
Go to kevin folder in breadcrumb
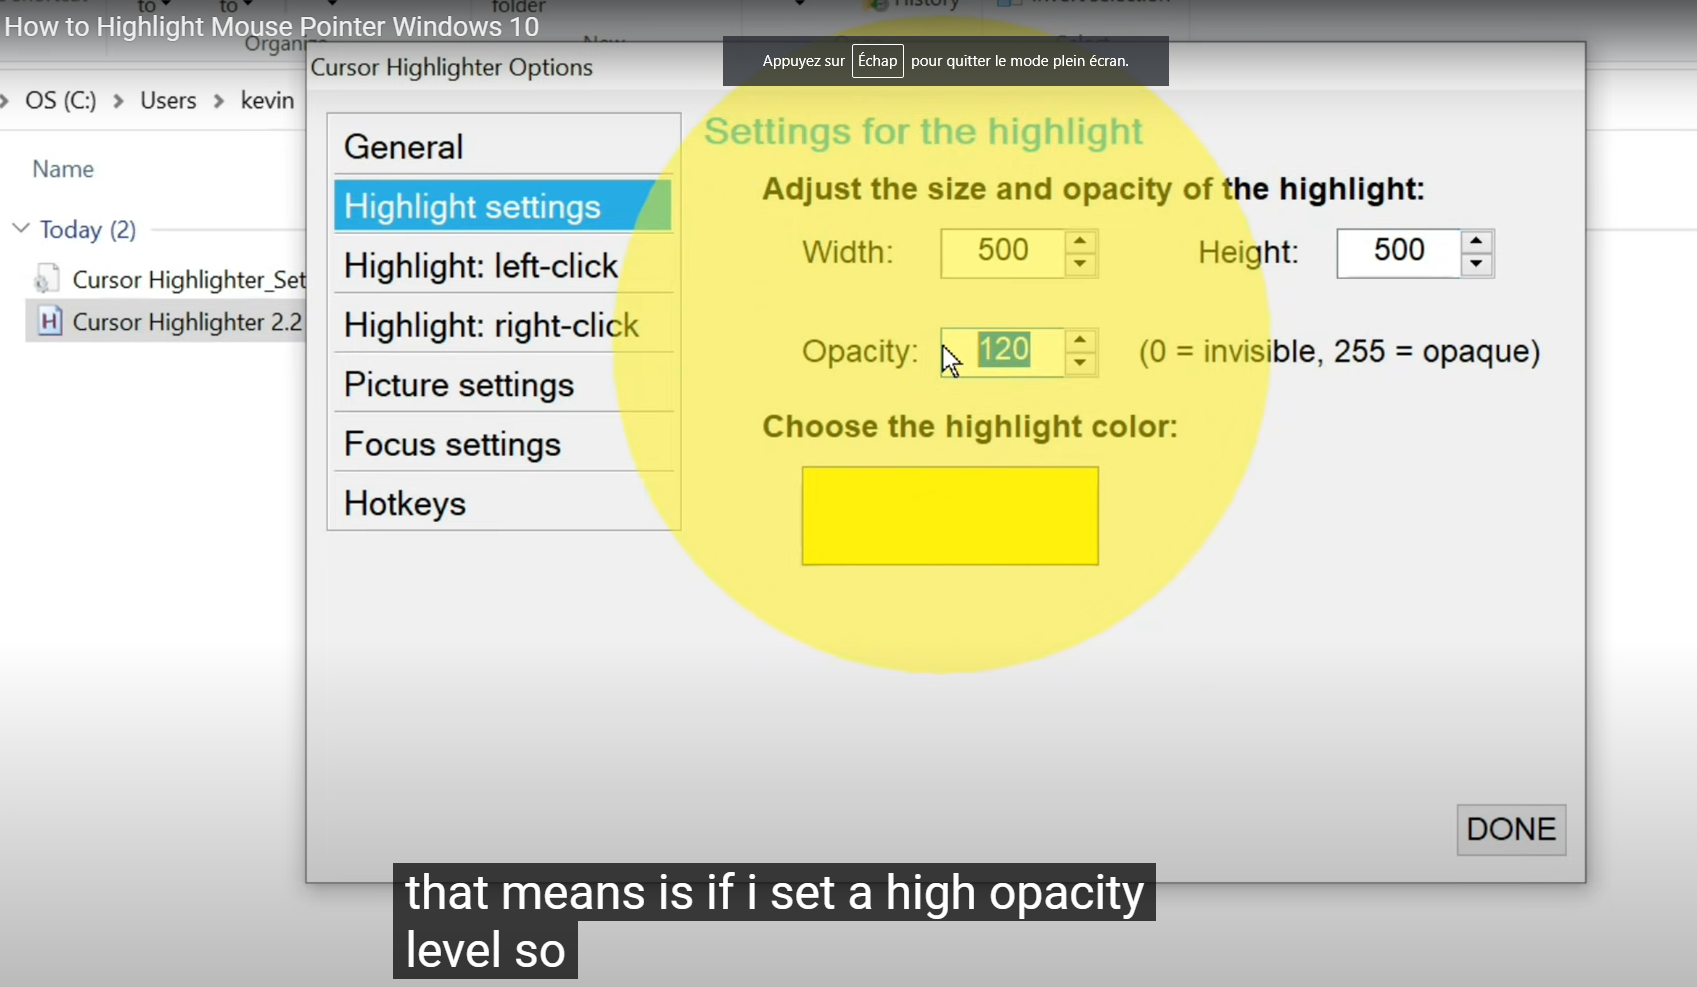tap(267, 101)
